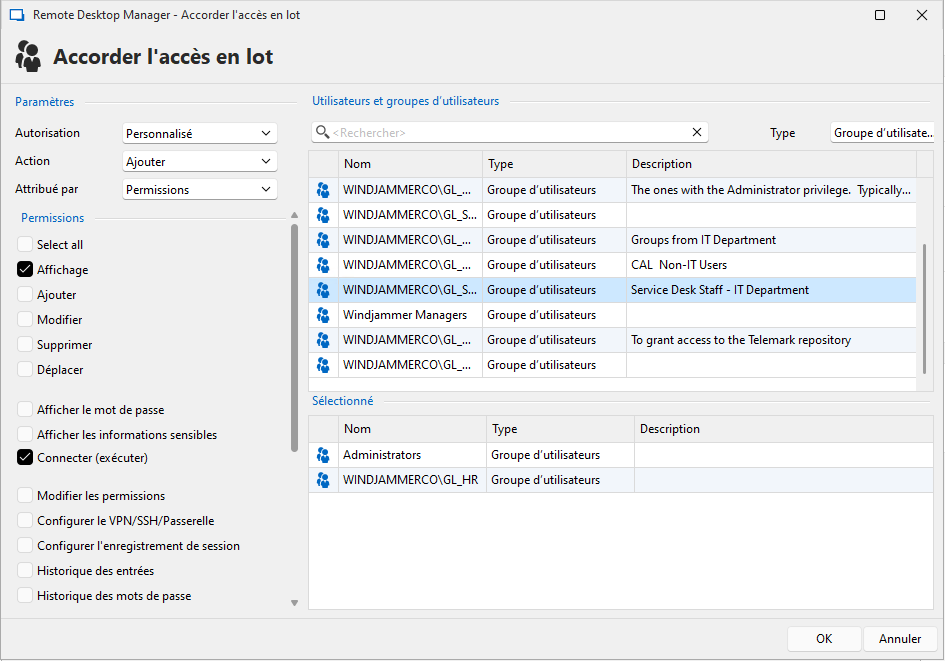This screenshot has width=945, height=661.
Task: Check the Select all checkbox
Action: pos(25,245)
